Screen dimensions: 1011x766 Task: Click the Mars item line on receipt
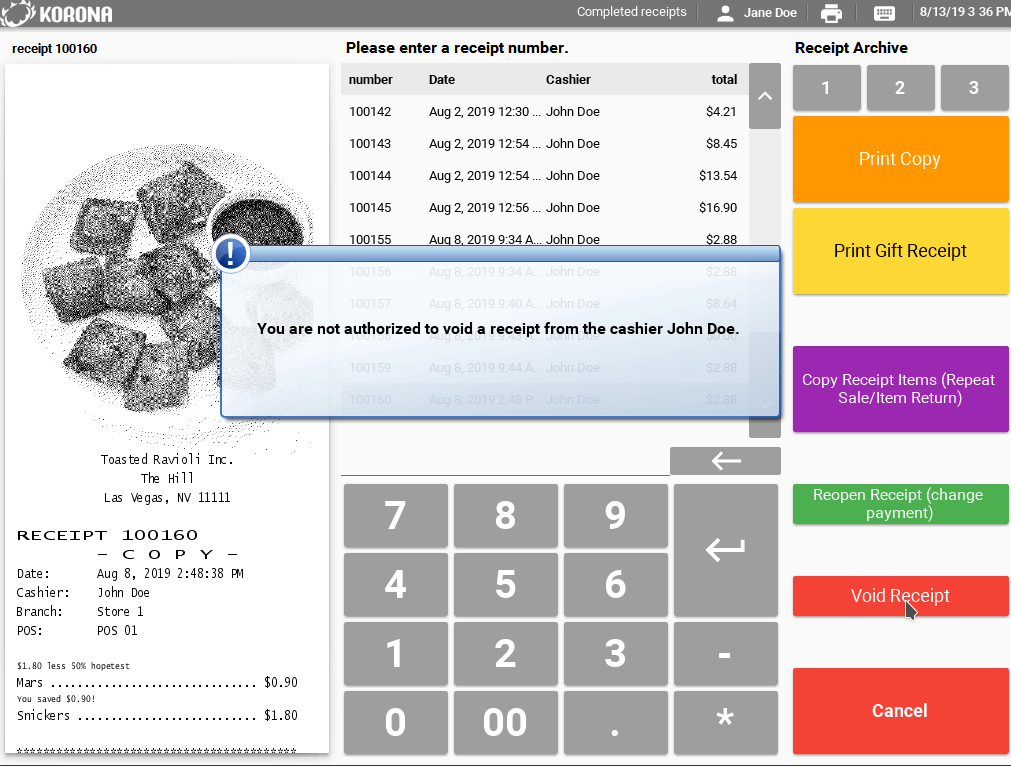tap(157, 682)
